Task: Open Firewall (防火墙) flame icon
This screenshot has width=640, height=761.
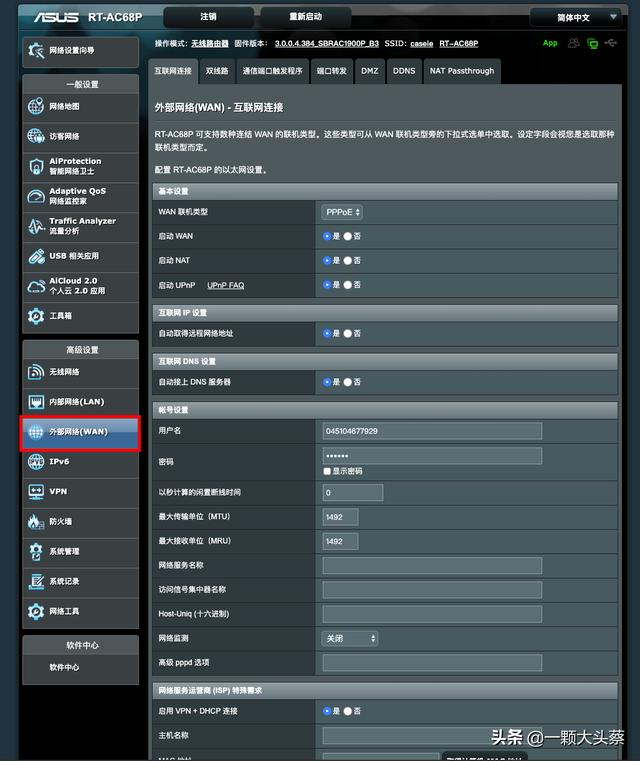Action: 36,522
